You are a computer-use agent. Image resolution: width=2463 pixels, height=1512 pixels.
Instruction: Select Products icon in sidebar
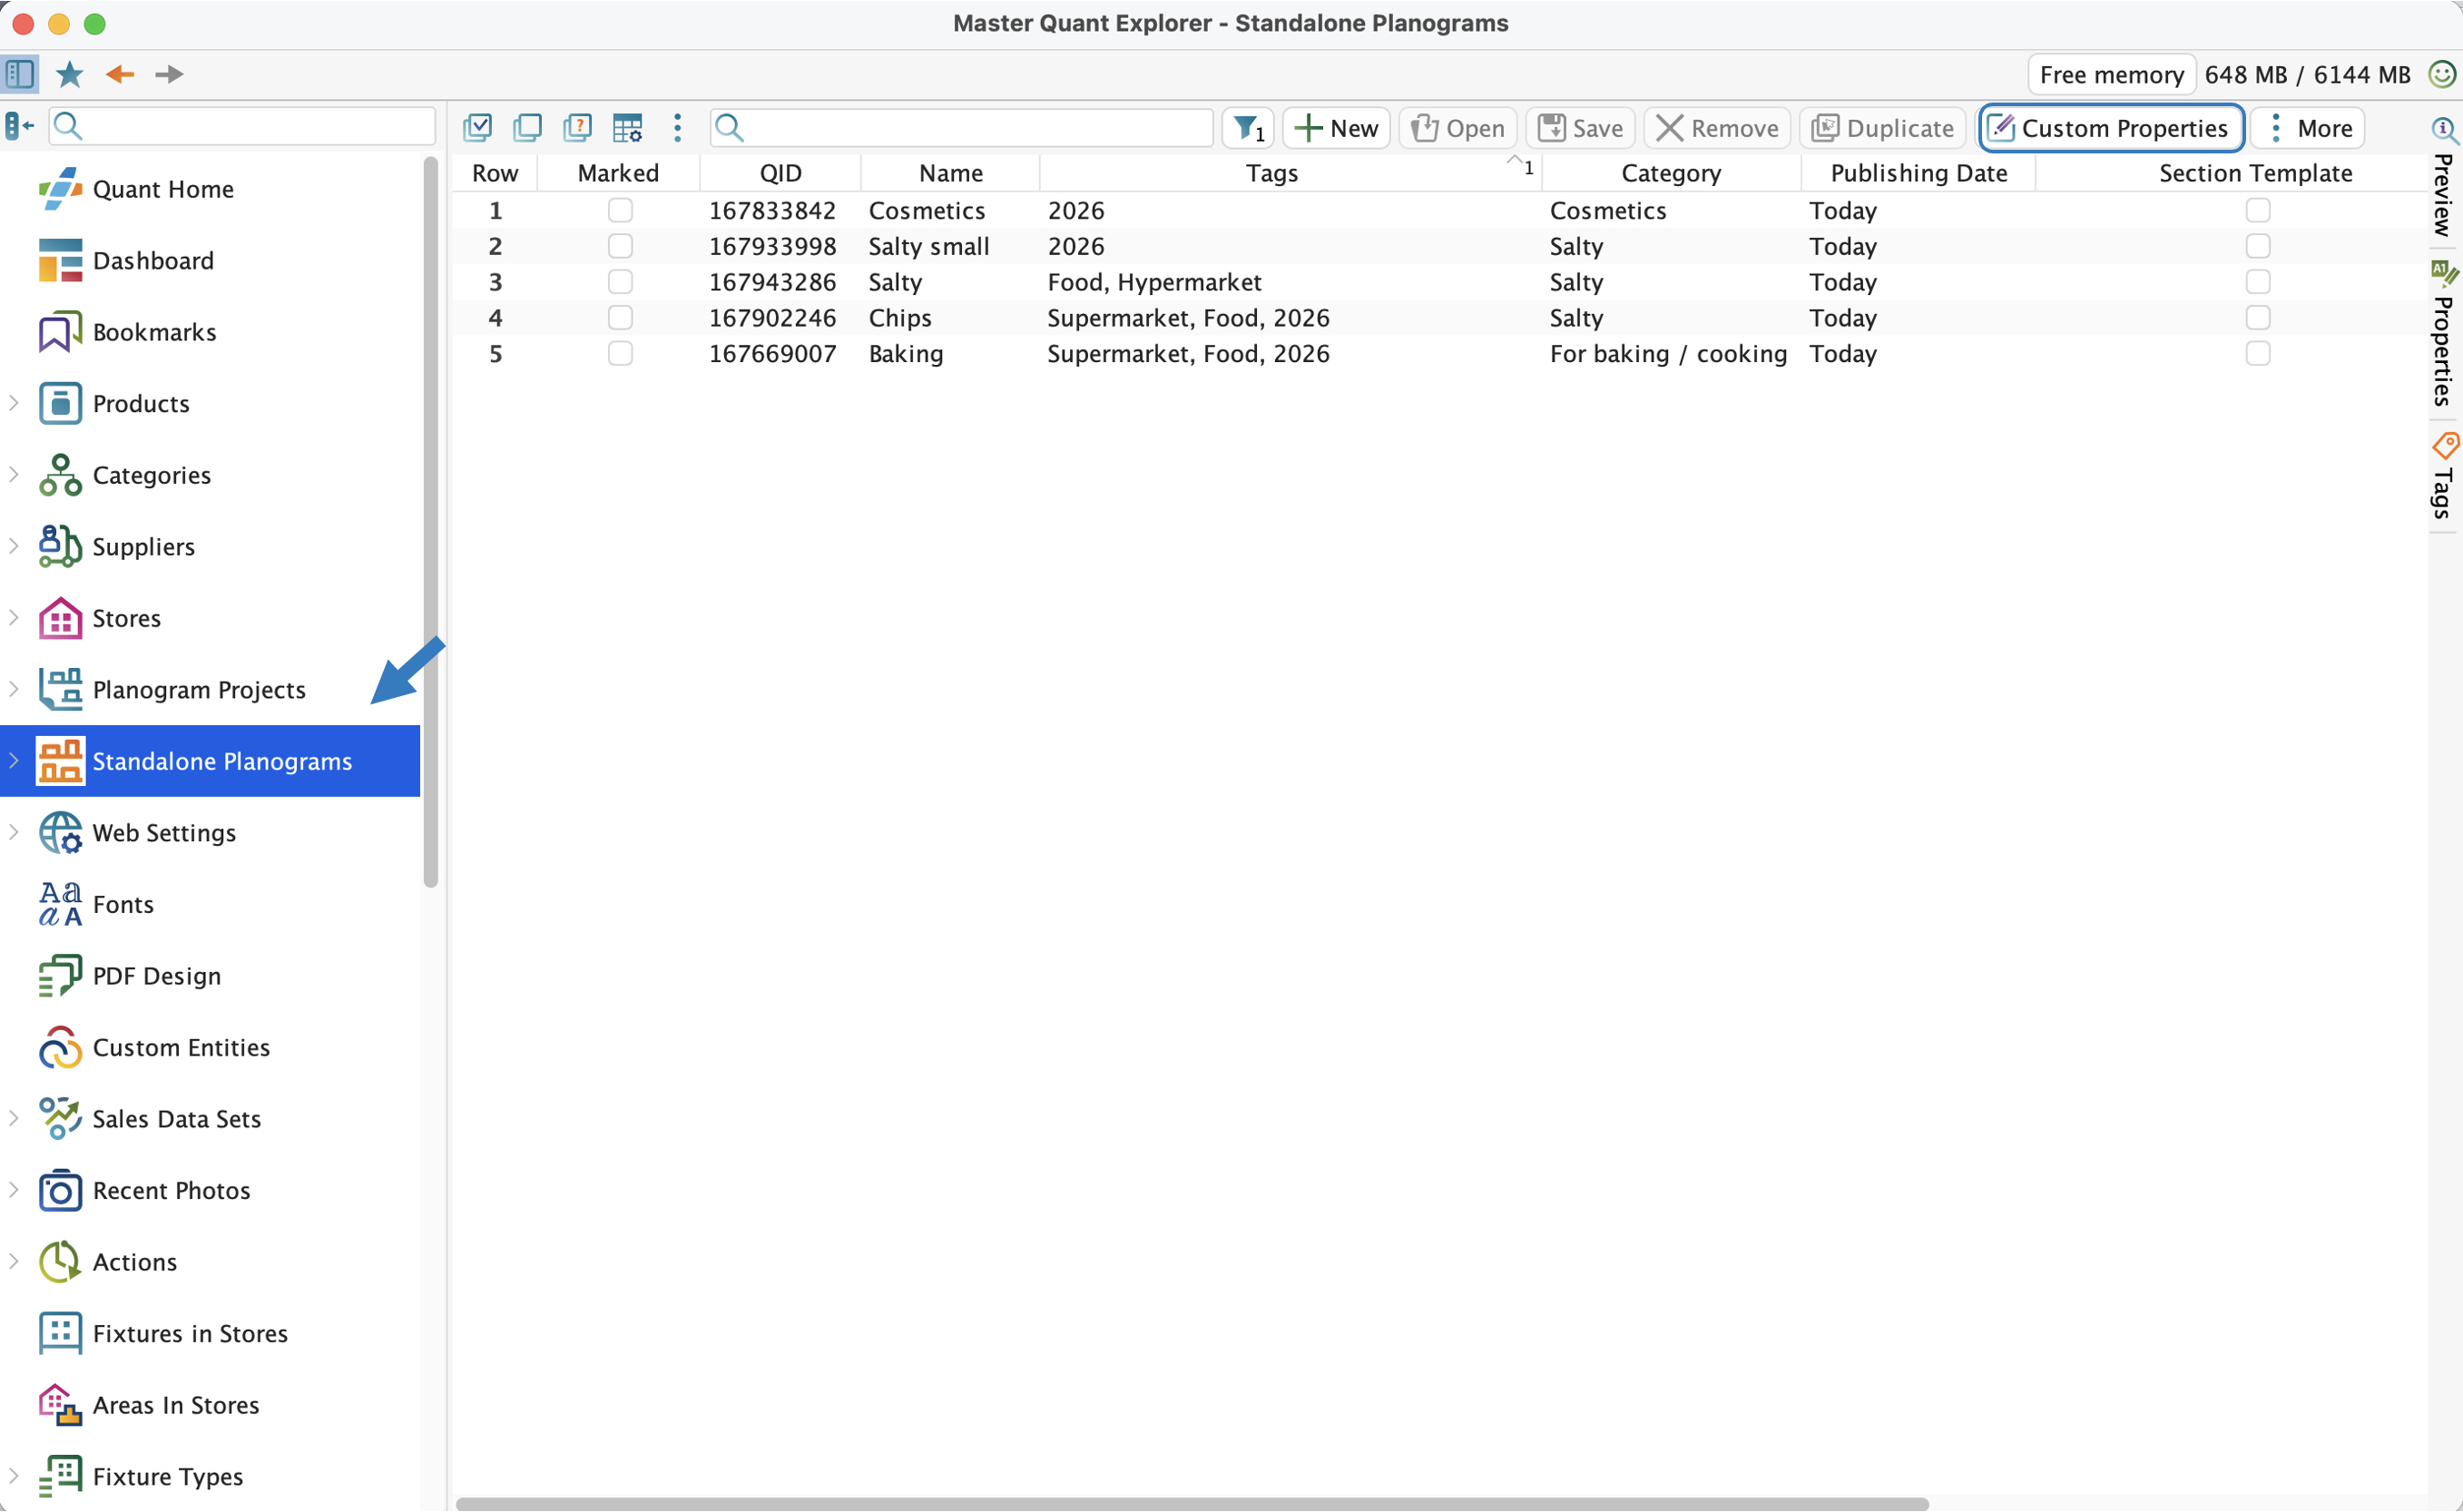pos(60,404)
